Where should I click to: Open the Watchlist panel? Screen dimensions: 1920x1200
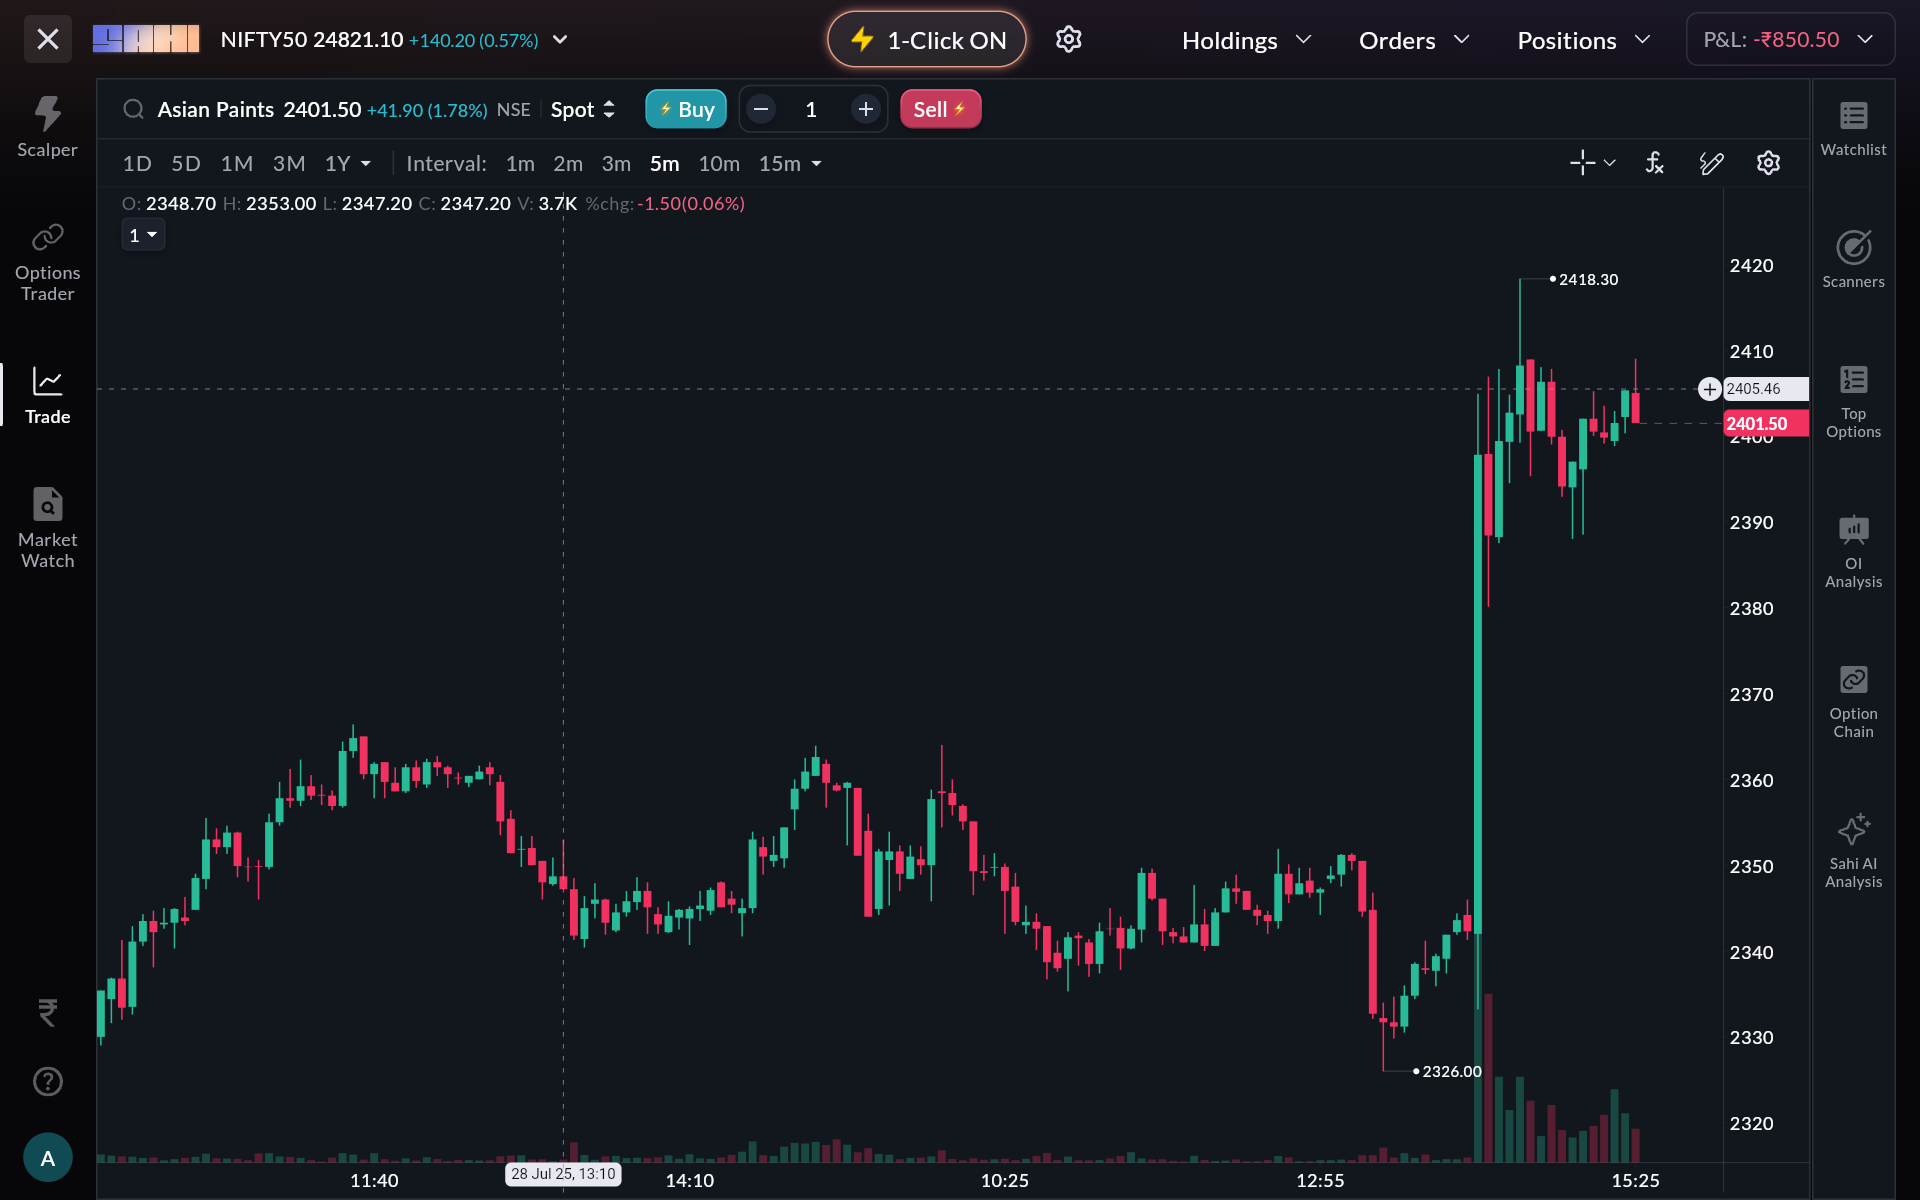click(x=1852, y=129)
